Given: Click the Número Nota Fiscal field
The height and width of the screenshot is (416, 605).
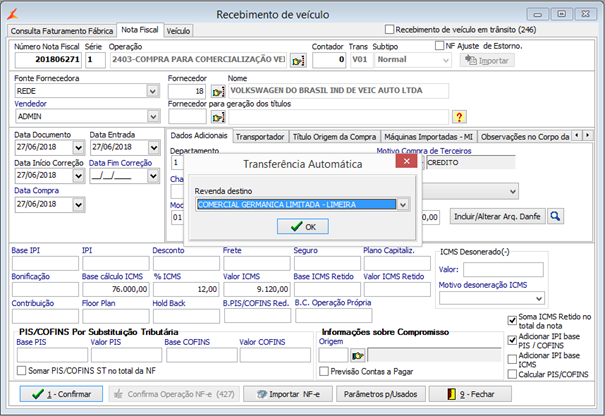Looking at the screenshot, I should [x=48, y=60].
